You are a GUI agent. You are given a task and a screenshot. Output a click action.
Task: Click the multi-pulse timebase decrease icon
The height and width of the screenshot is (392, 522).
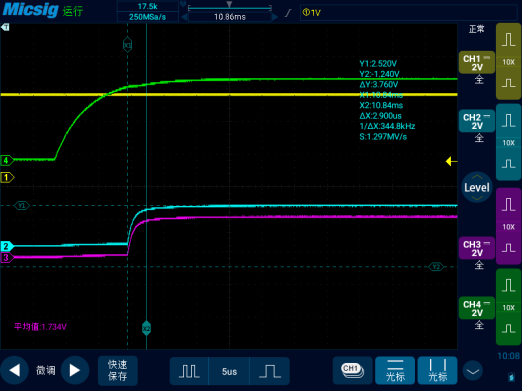tap(189, 371)
